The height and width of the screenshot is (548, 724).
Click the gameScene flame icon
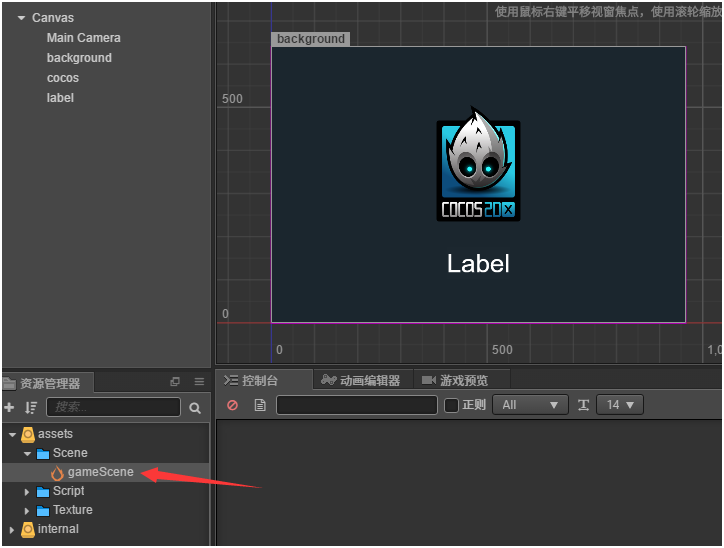(x=57, y=473)
